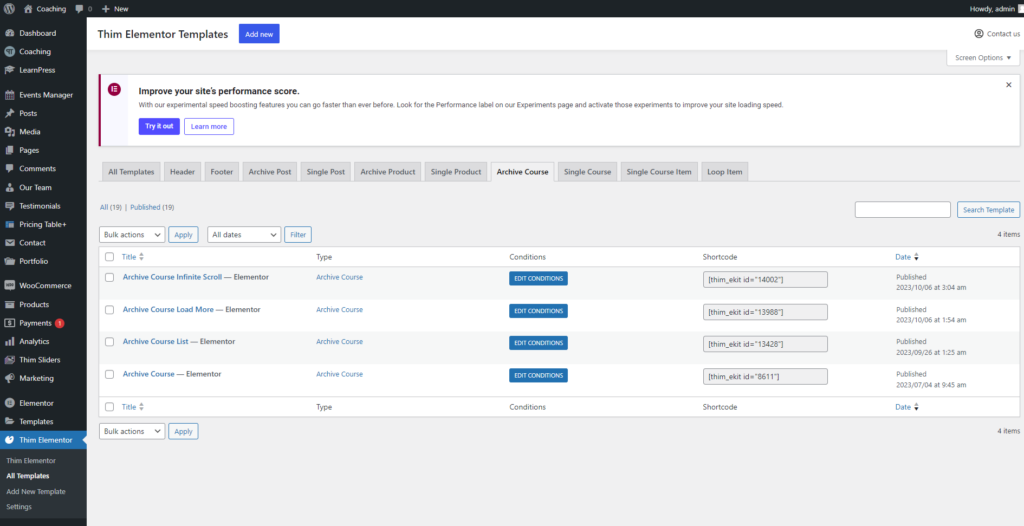The width and height of the screenshot is (1024, 526).
Task: Click the Contact us link
Action: [x=997, y=34]
